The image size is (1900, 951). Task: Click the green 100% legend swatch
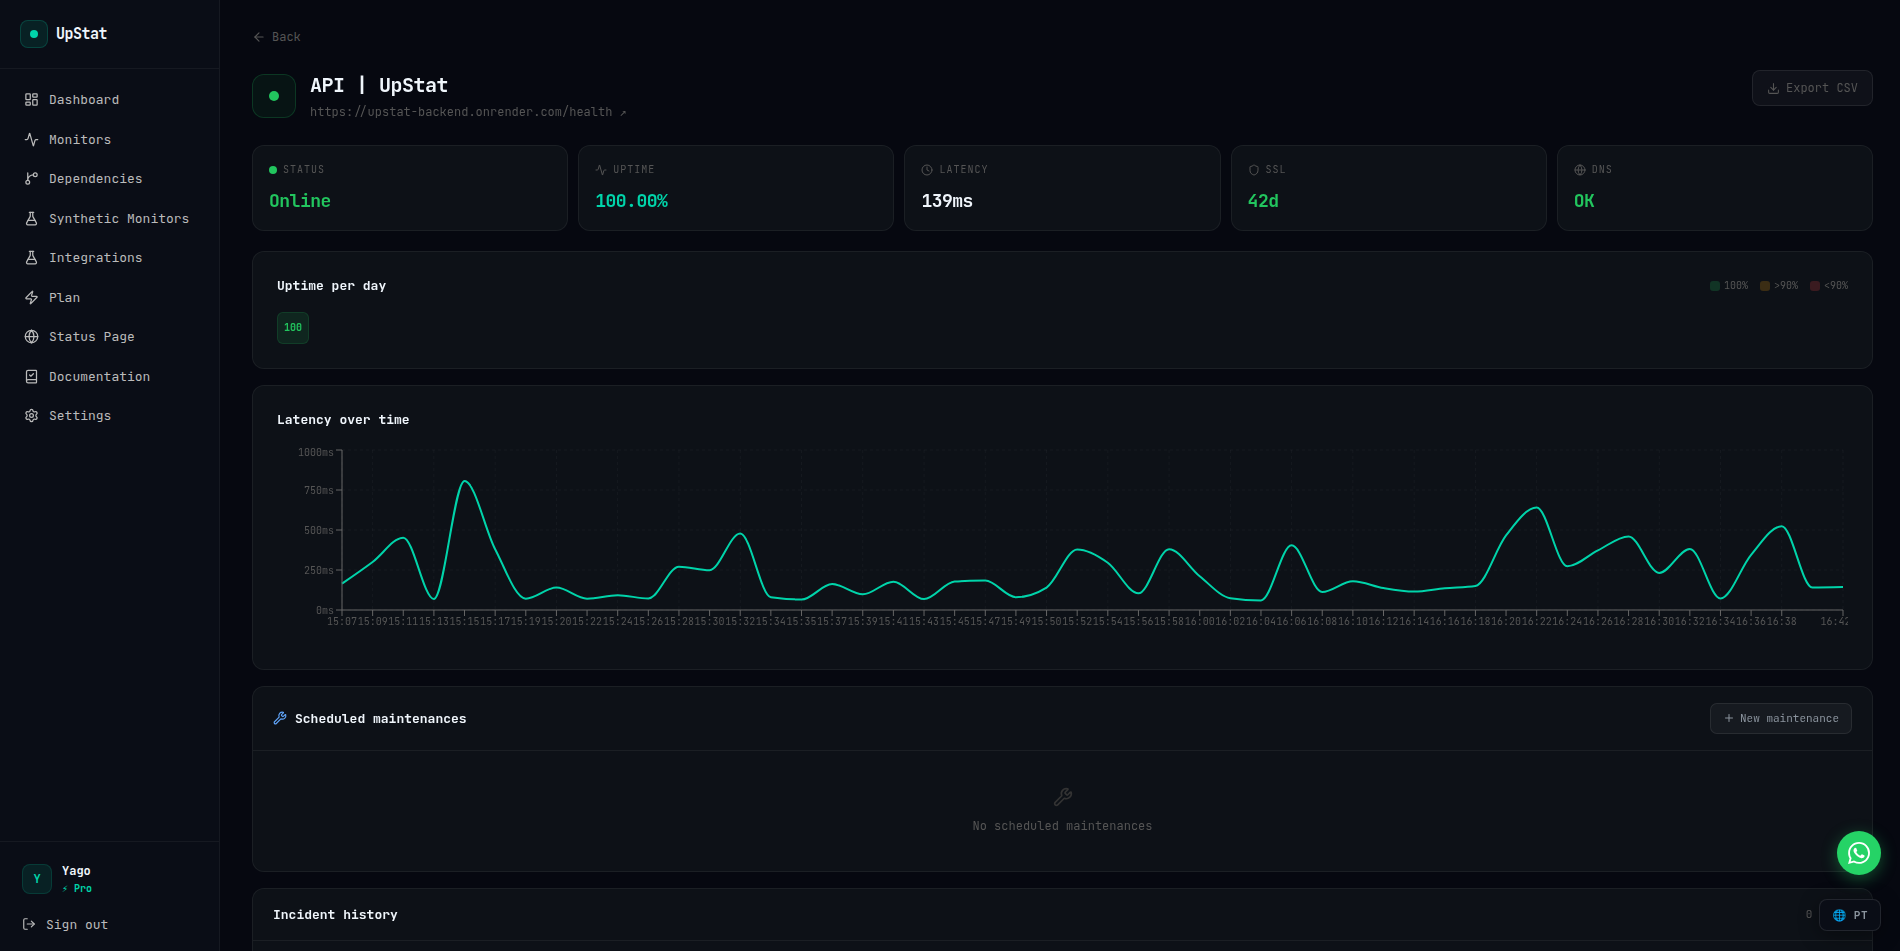point(1715,286)
